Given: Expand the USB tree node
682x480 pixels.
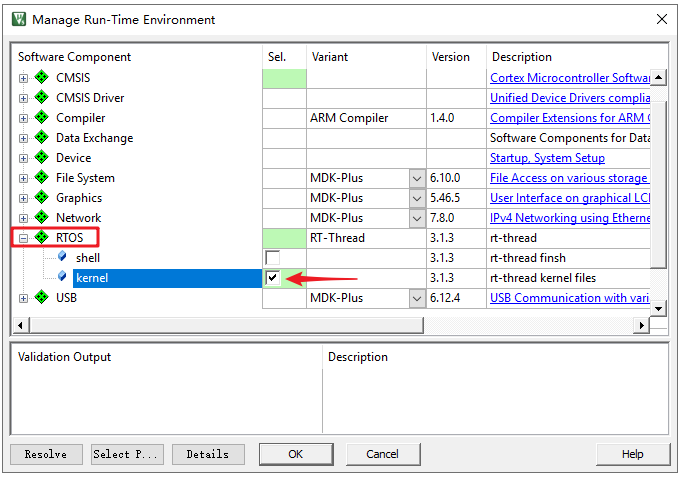Looking at the screenshot, I should [x=23, y=298].
